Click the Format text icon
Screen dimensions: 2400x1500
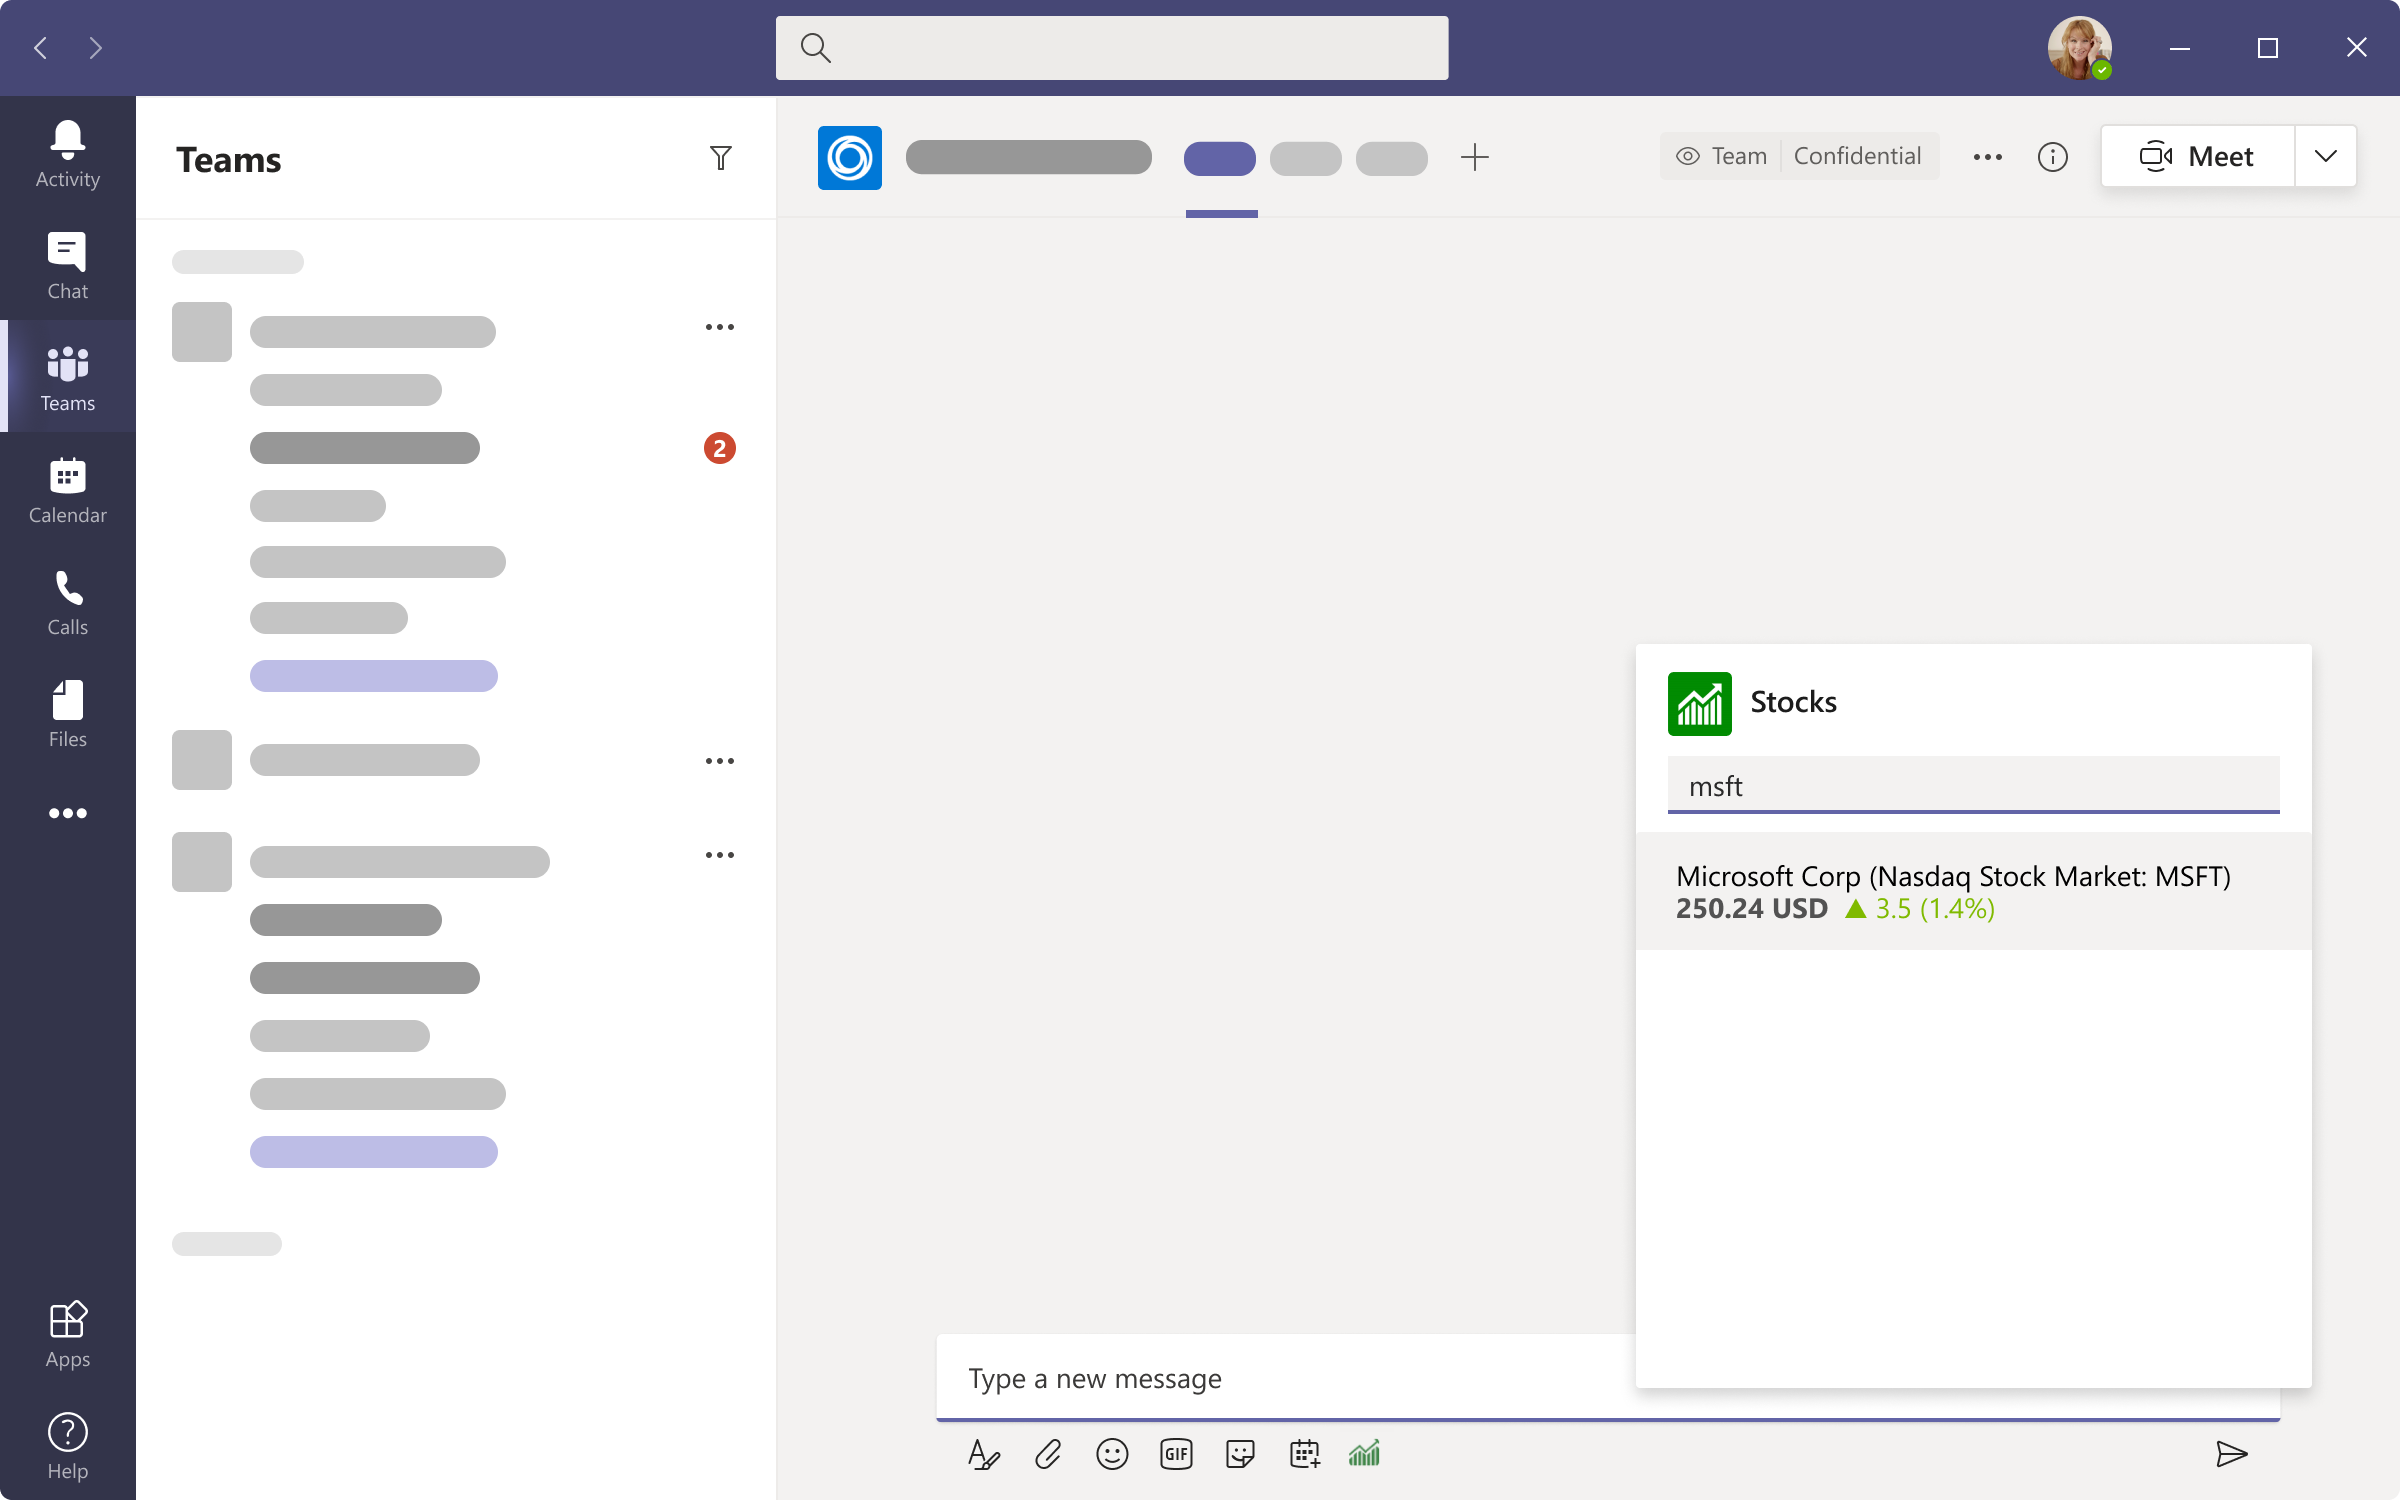(983, 1454)
